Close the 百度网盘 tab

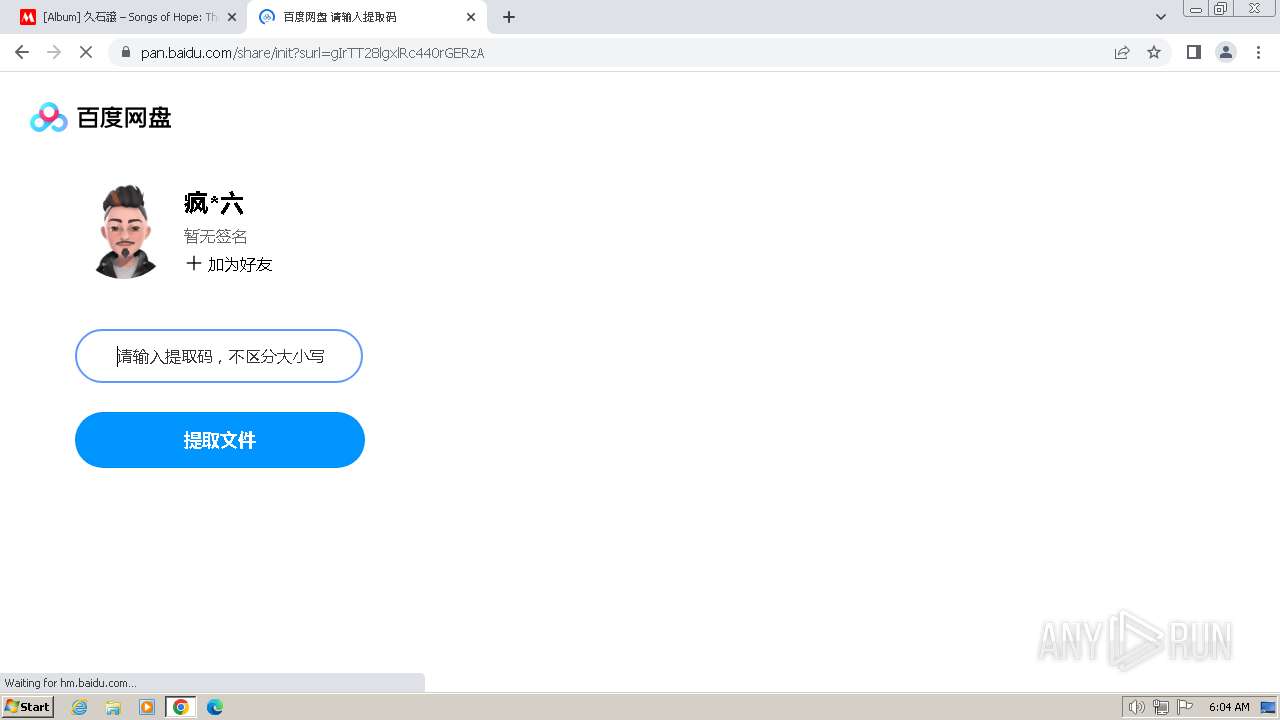tap(471, 17)
